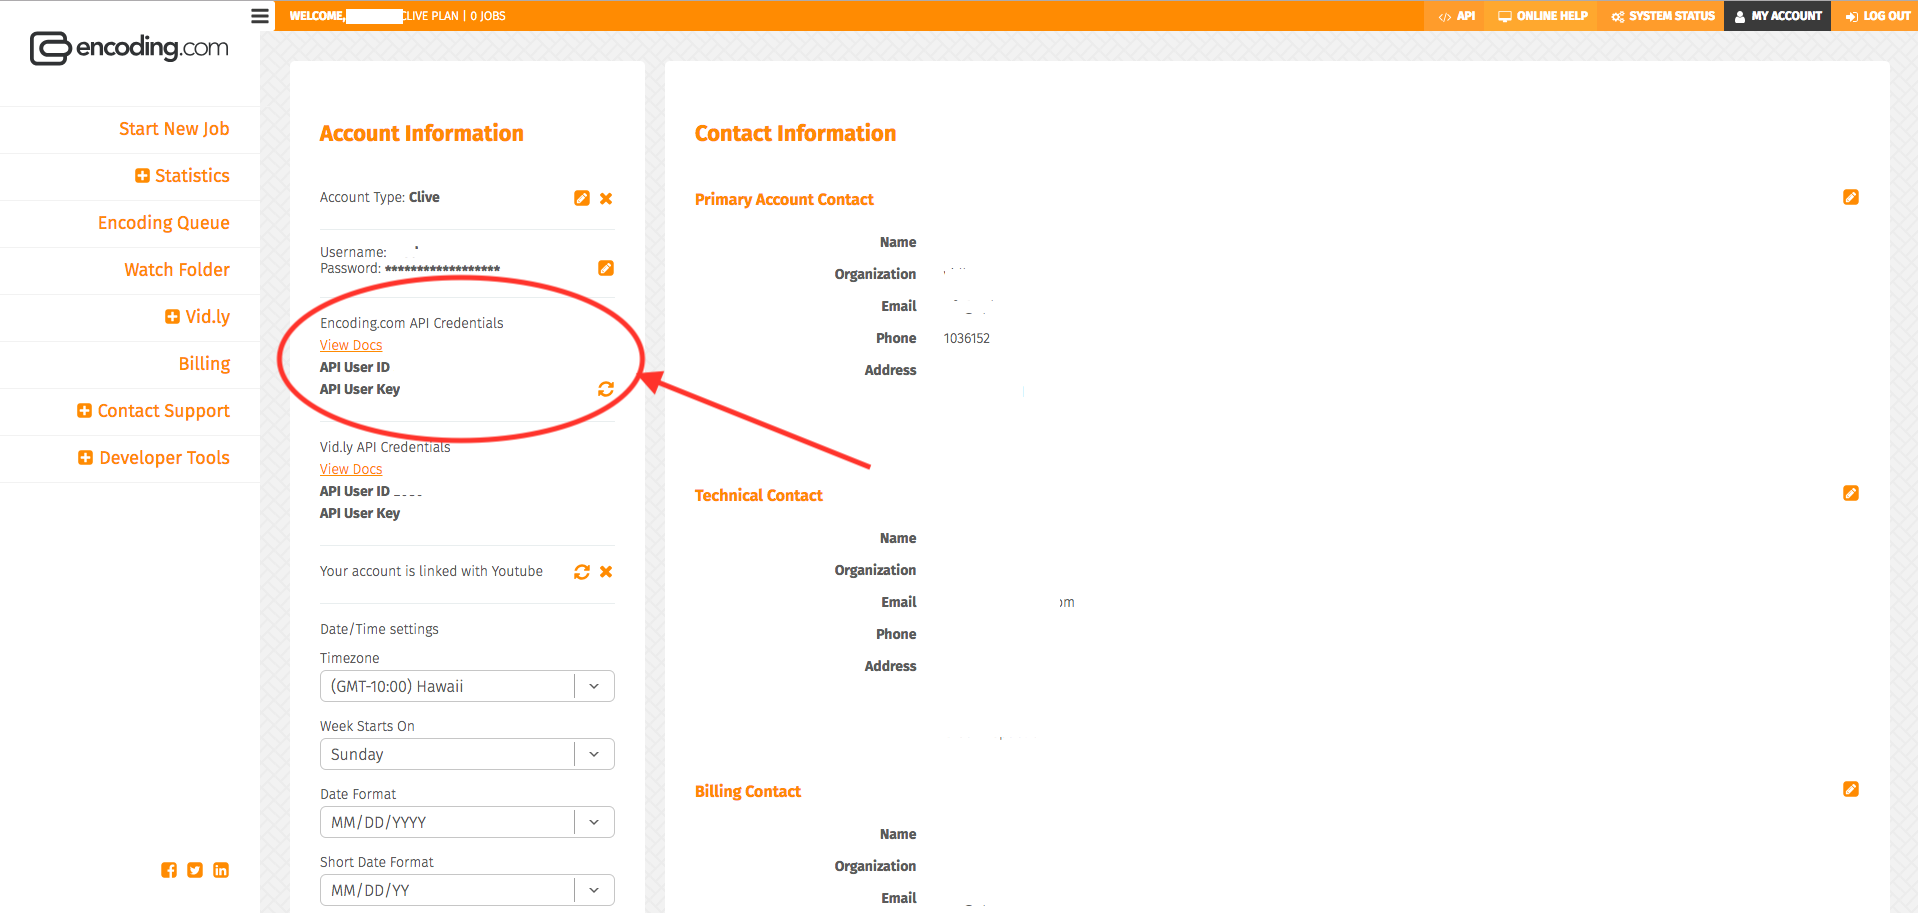Click phone number 1036152
Viewport: 1918px width, 913px height.
[967, 338]
